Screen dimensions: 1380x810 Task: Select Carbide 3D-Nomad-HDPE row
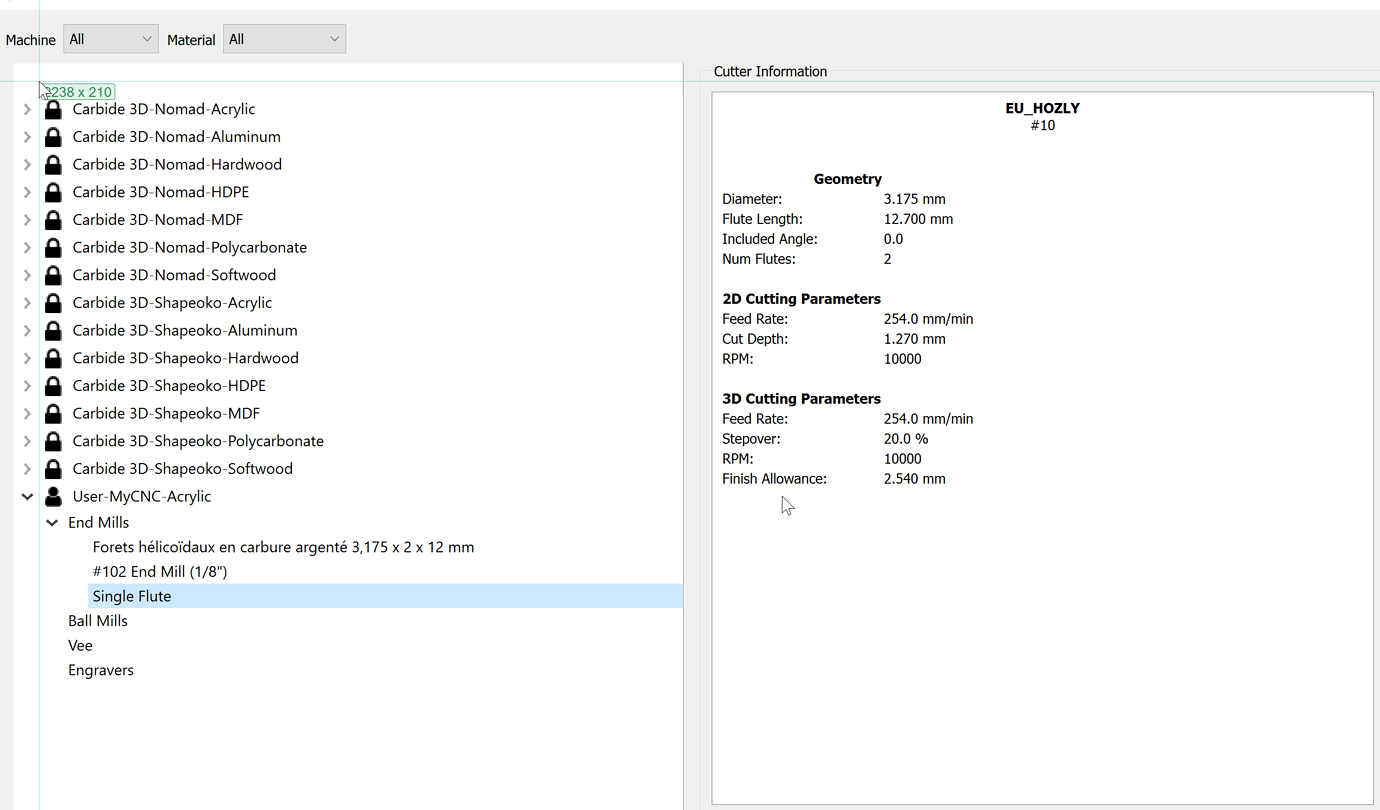tap(161, 192)
